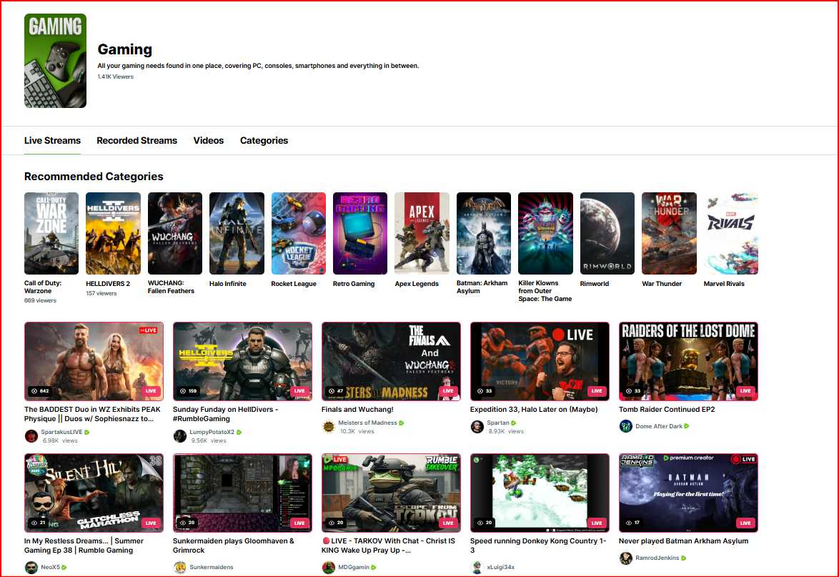Open WUCHANG: Fallen Feathers category cover
Image resolution: width=839 pixels, height=577 pixels.
click(x=175, y=233)
